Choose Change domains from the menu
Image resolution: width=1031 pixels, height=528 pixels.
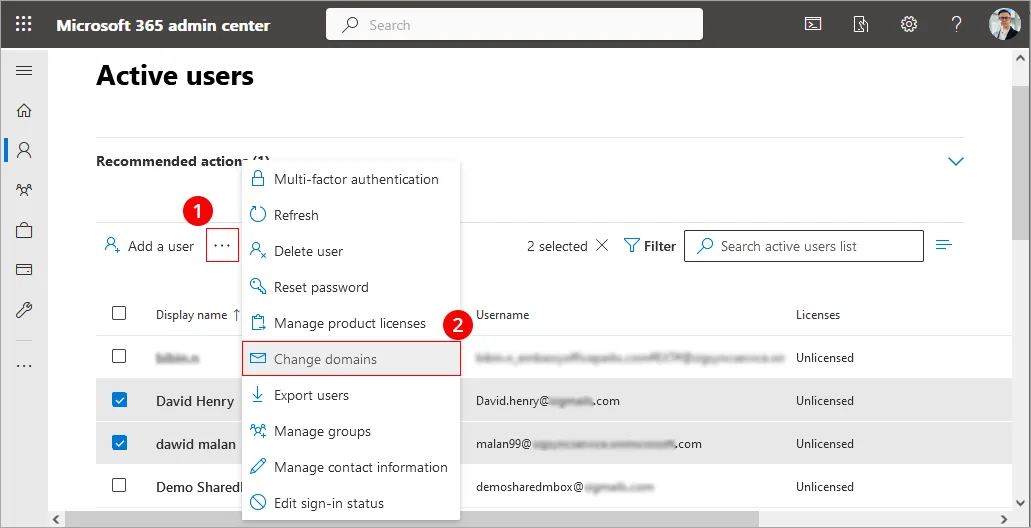tap(351, 359)
